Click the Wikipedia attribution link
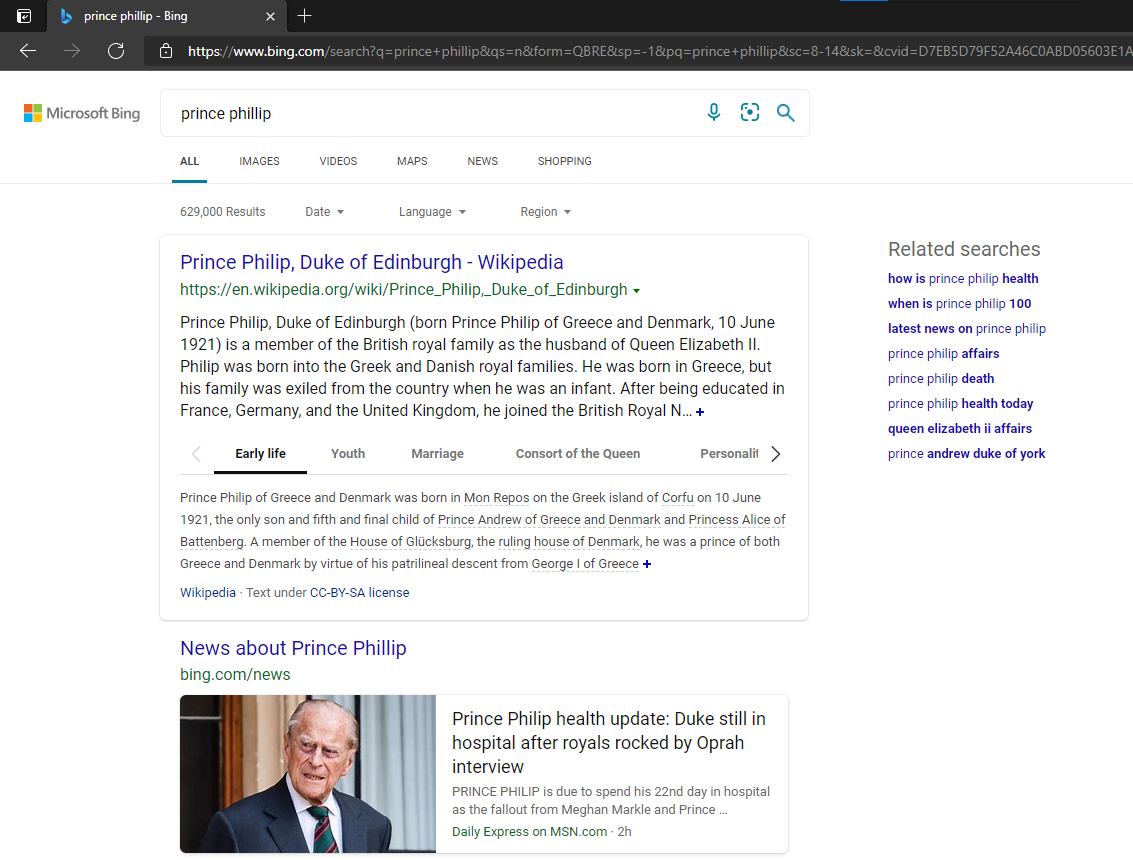 tap(207, 593)
